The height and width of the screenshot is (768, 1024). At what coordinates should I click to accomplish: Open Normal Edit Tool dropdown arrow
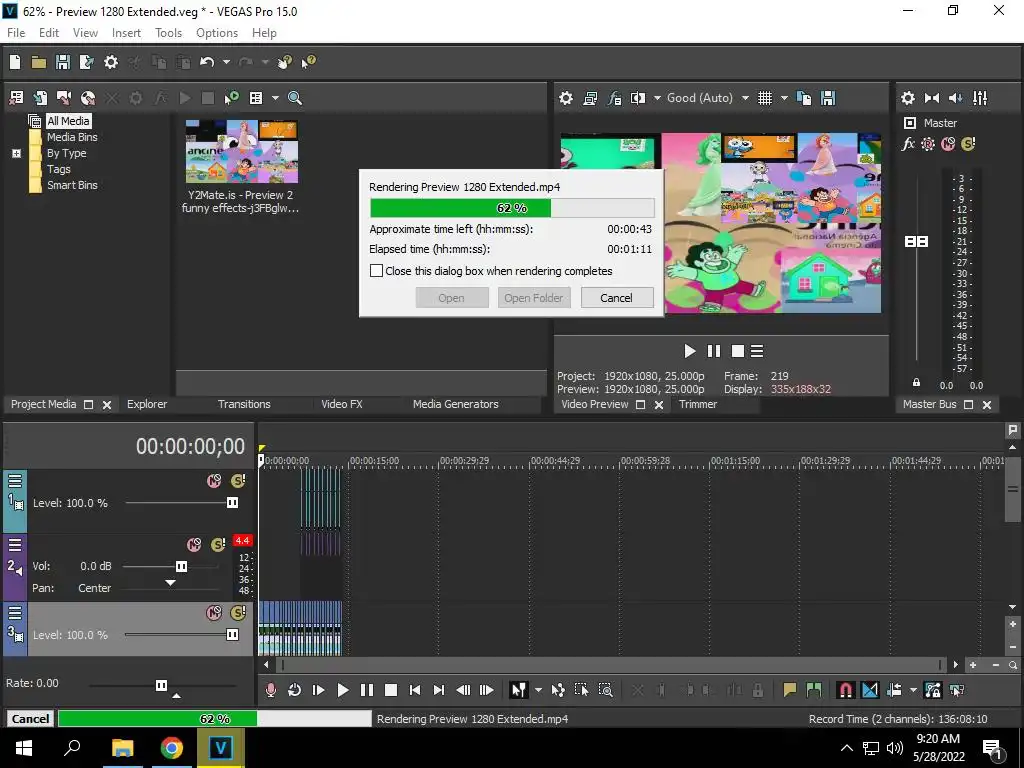[x=538, y=690]
